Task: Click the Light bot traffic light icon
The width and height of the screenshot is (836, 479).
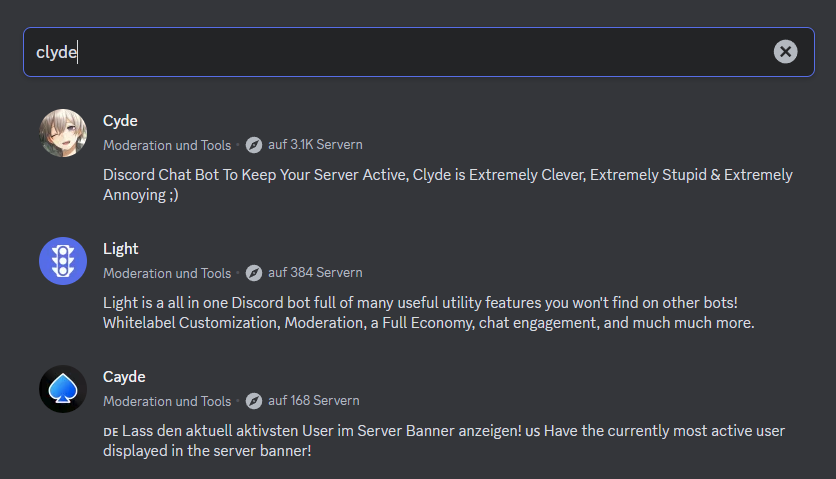Action: point(63,261)
